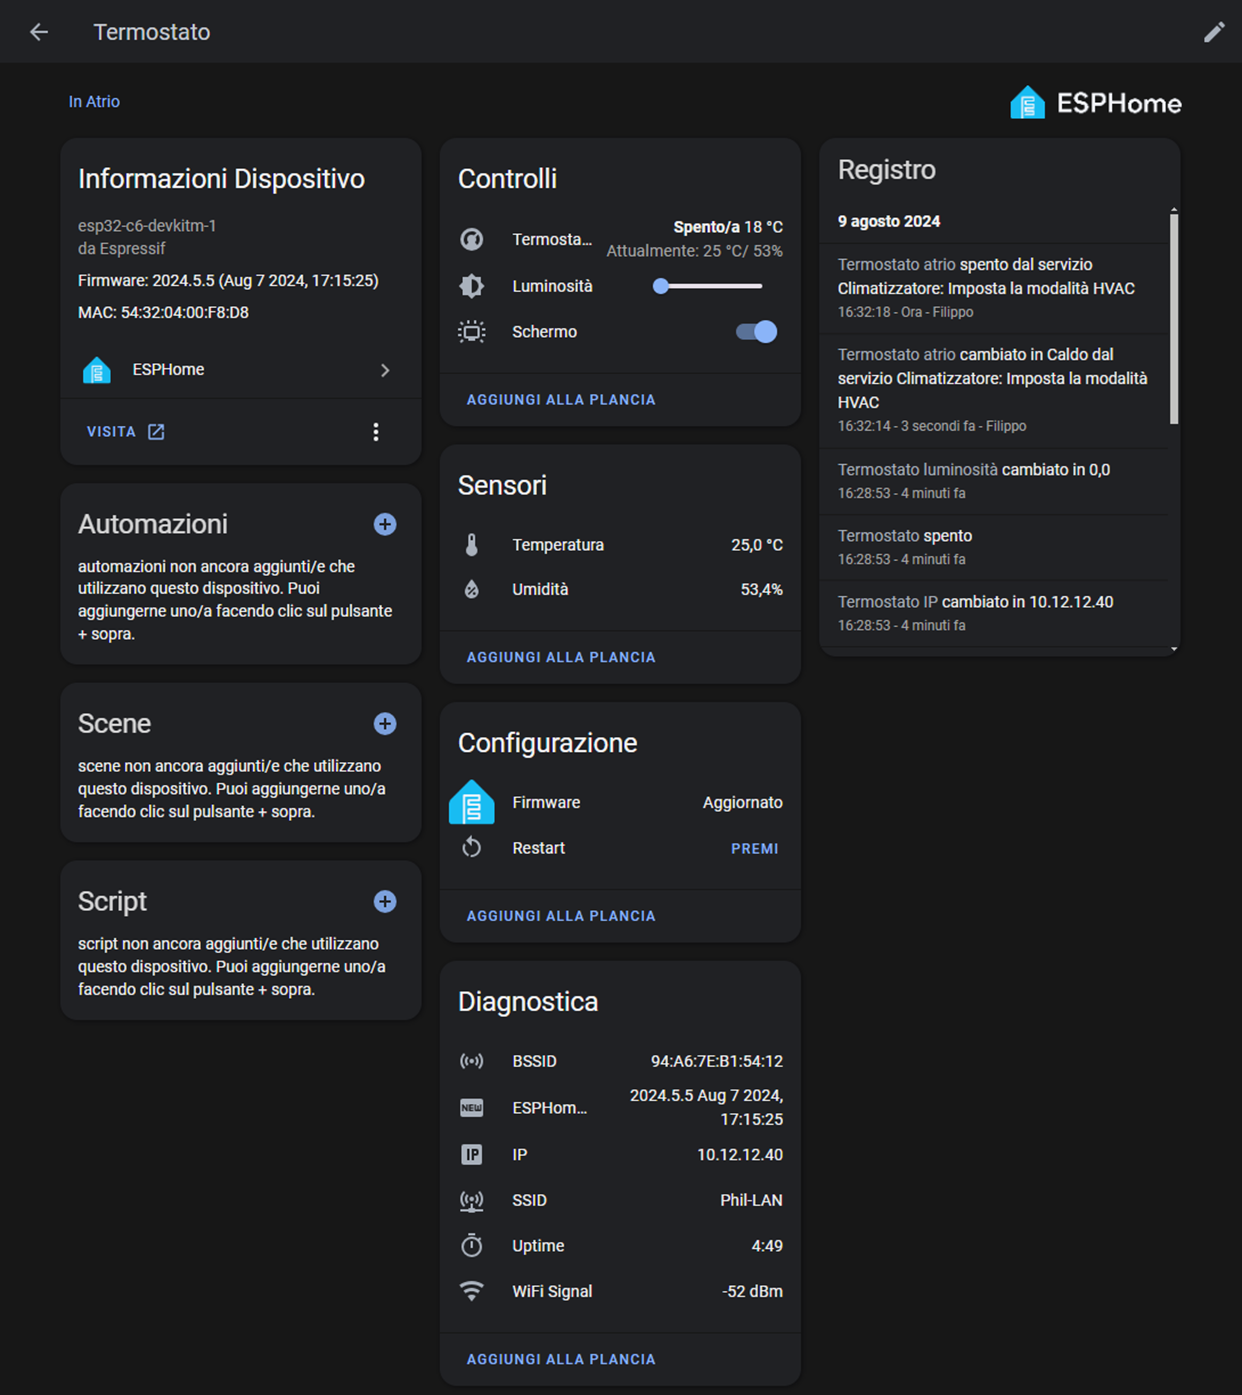Toggle the Schermo switch off
The image size is (1242, 1395).
click(756, 332)
